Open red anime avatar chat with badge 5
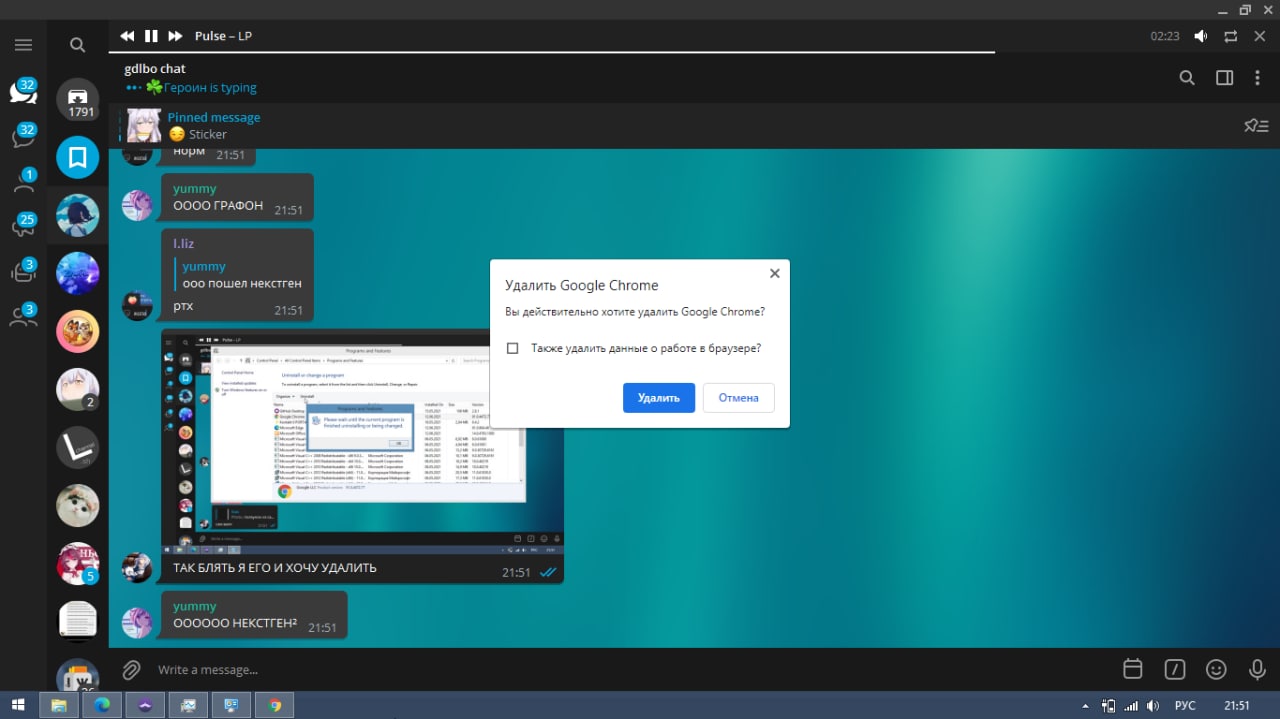The height and width of the screenshot is (719, 1280). [x=78, y=563]
